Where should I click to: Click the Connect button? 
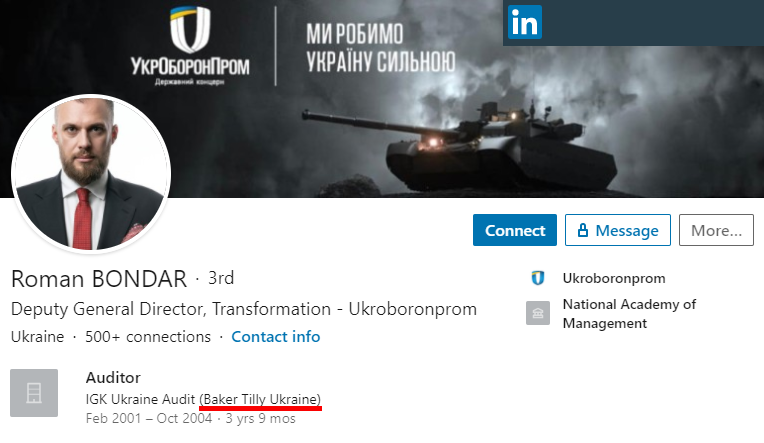[515, 230]
